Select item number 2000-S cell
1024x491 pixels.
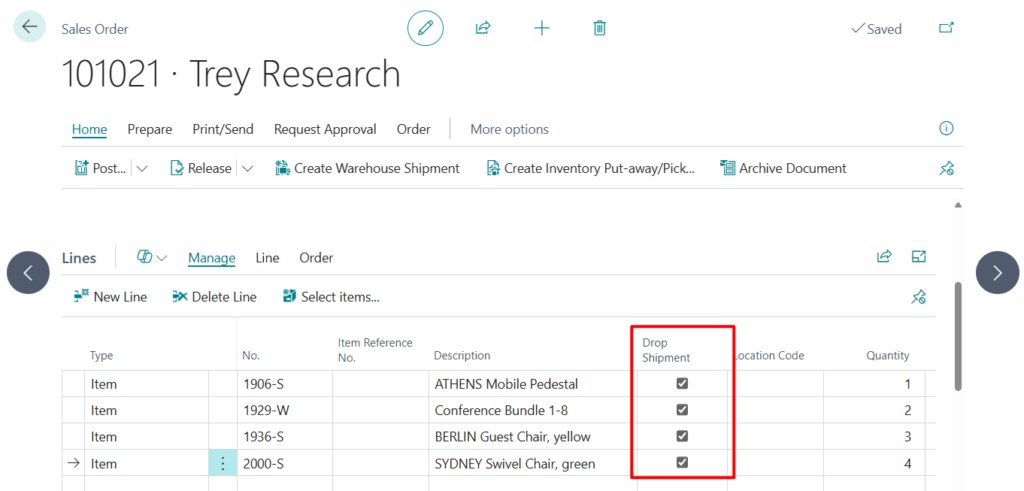[x=285, y=464]
